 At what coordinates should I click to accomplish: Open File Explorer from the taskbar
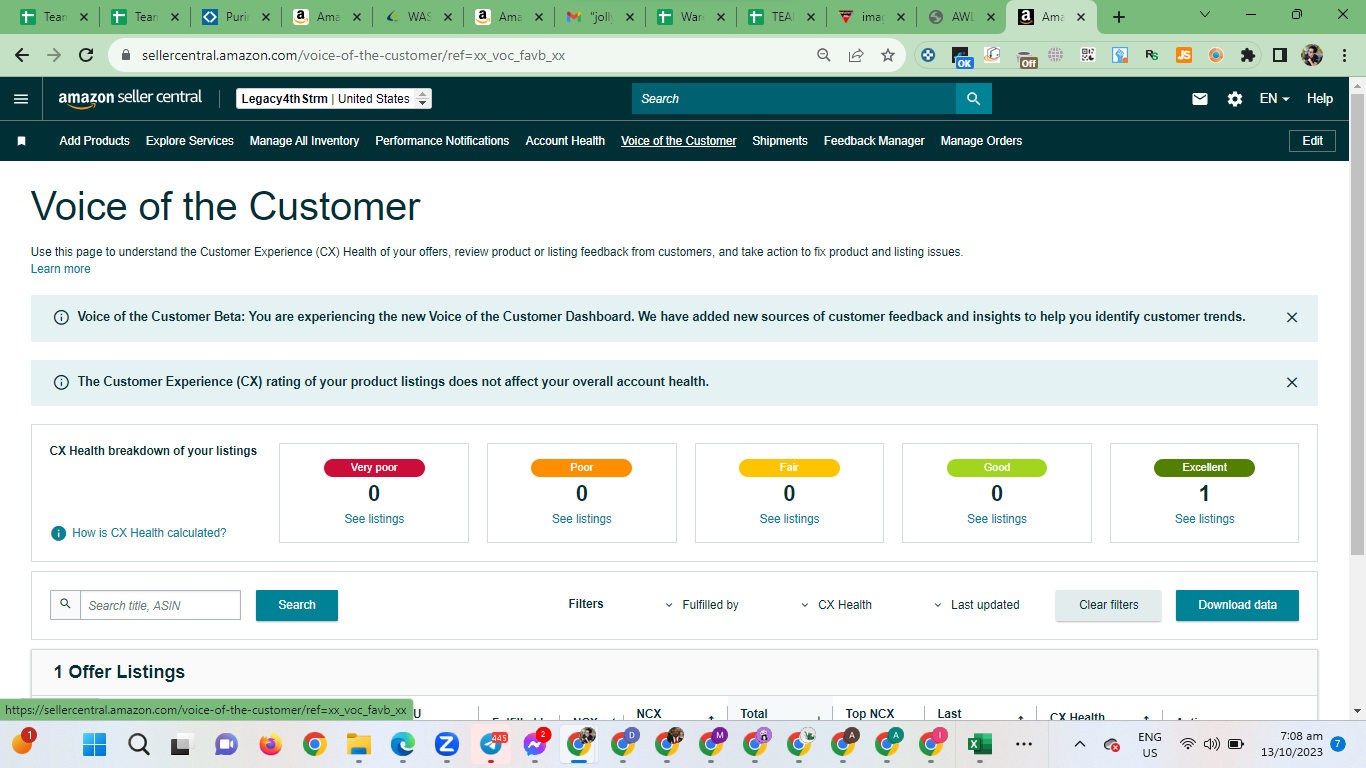pos(358,744)
